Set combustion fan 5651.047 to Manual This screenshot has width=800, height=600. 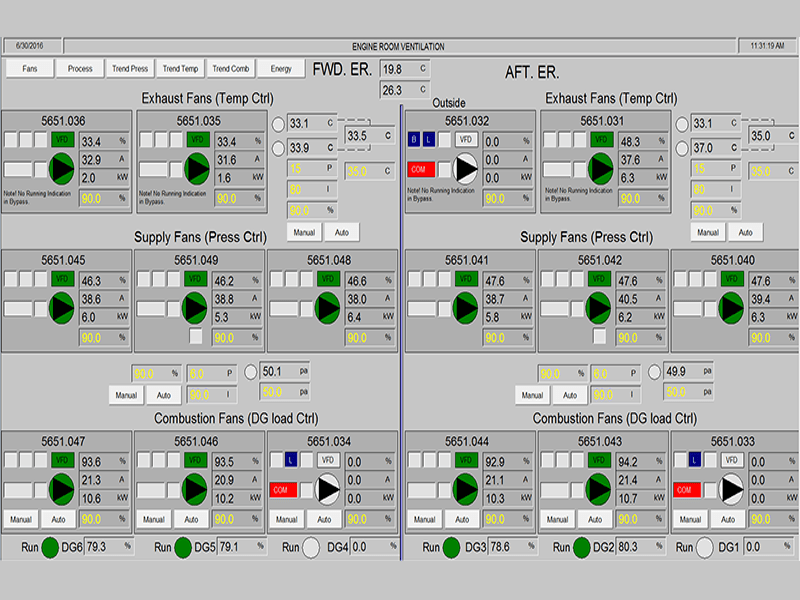click(x=21, y=519)
